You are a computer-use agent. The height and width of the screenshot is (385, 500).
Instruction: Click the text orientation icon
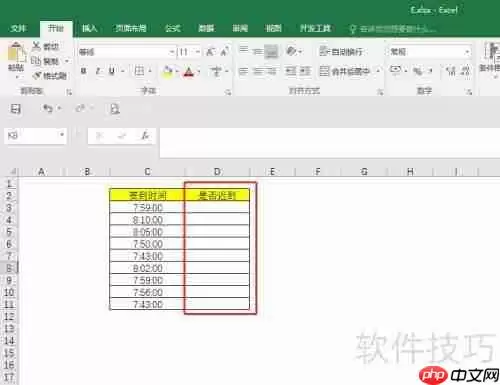tap(292, 51)
